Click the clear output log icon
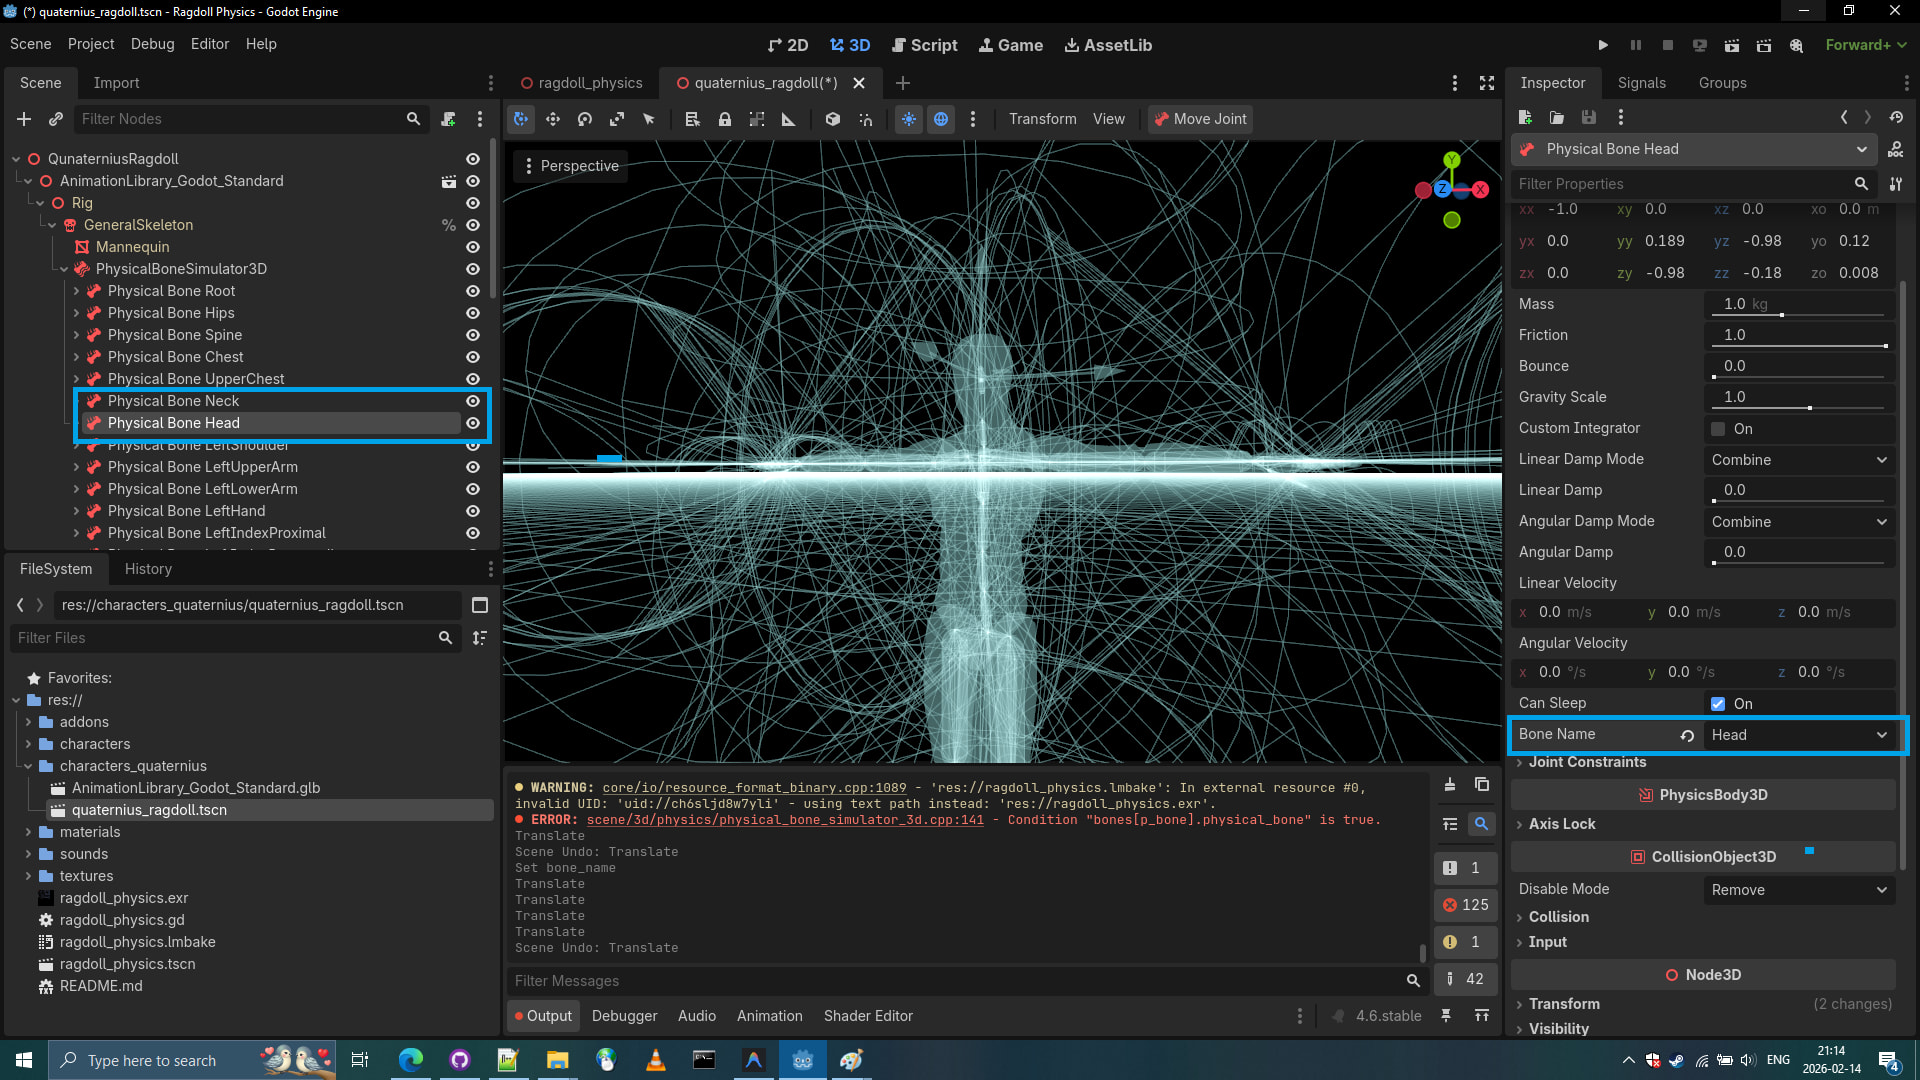This screenshot has height=1080, width=1920. click(x=1450, y=785)
